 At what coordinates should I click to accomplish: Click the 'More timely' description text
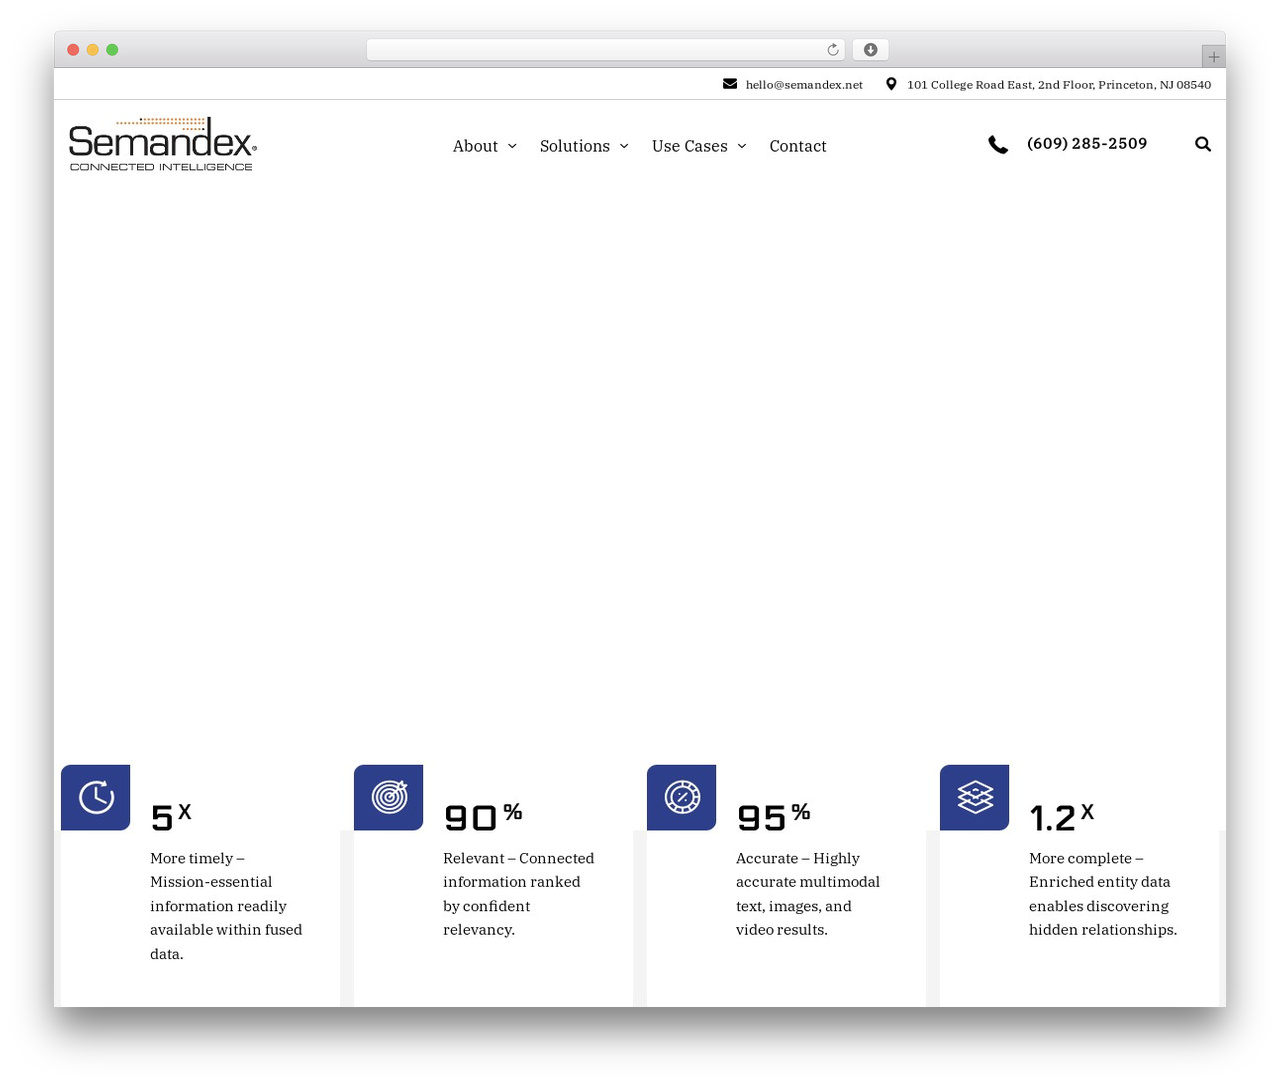coord(226,906)
